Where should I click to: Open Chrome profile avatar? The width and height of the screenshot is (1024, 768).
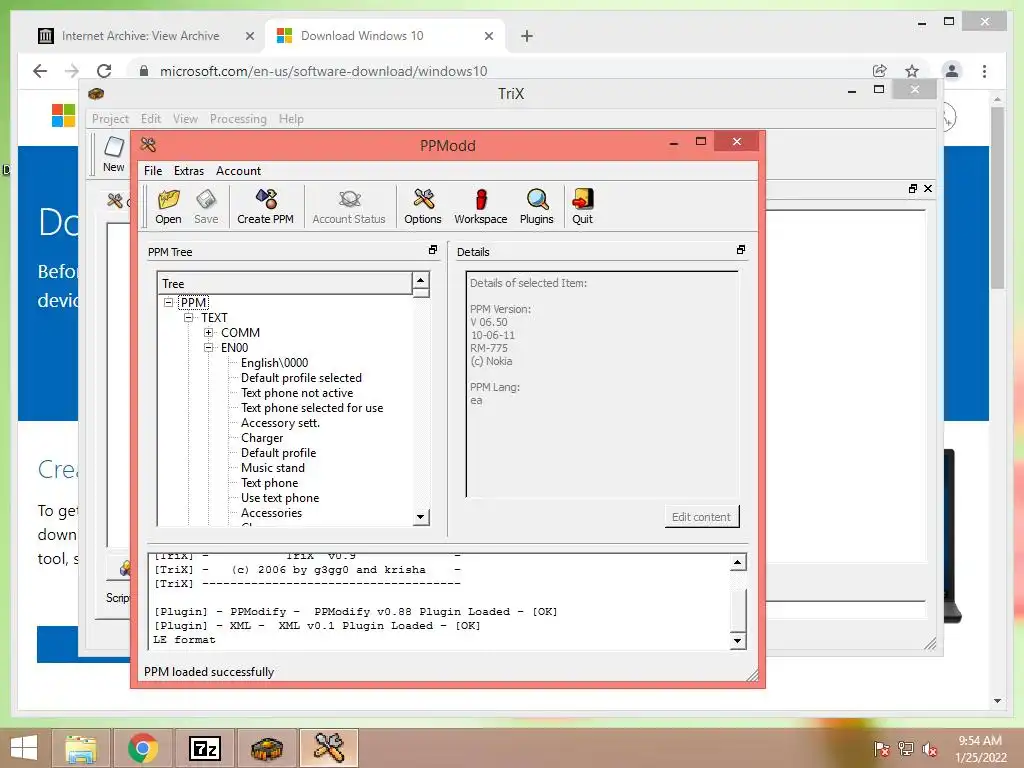pyautogui.click(x=952, y=71)
